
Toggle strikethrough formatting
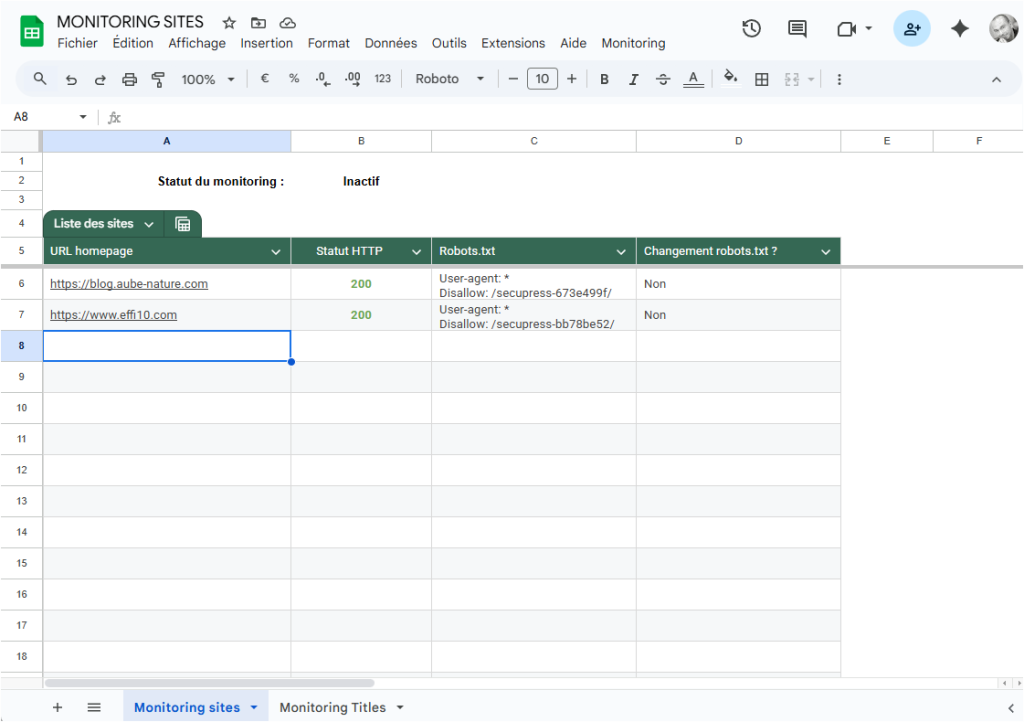pyautogui.click(x=662, y=79)
